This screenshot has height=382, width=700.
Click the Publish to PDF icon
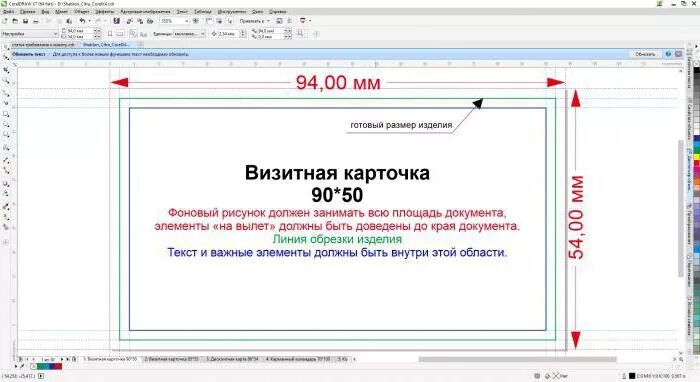(x=150, y=21)
